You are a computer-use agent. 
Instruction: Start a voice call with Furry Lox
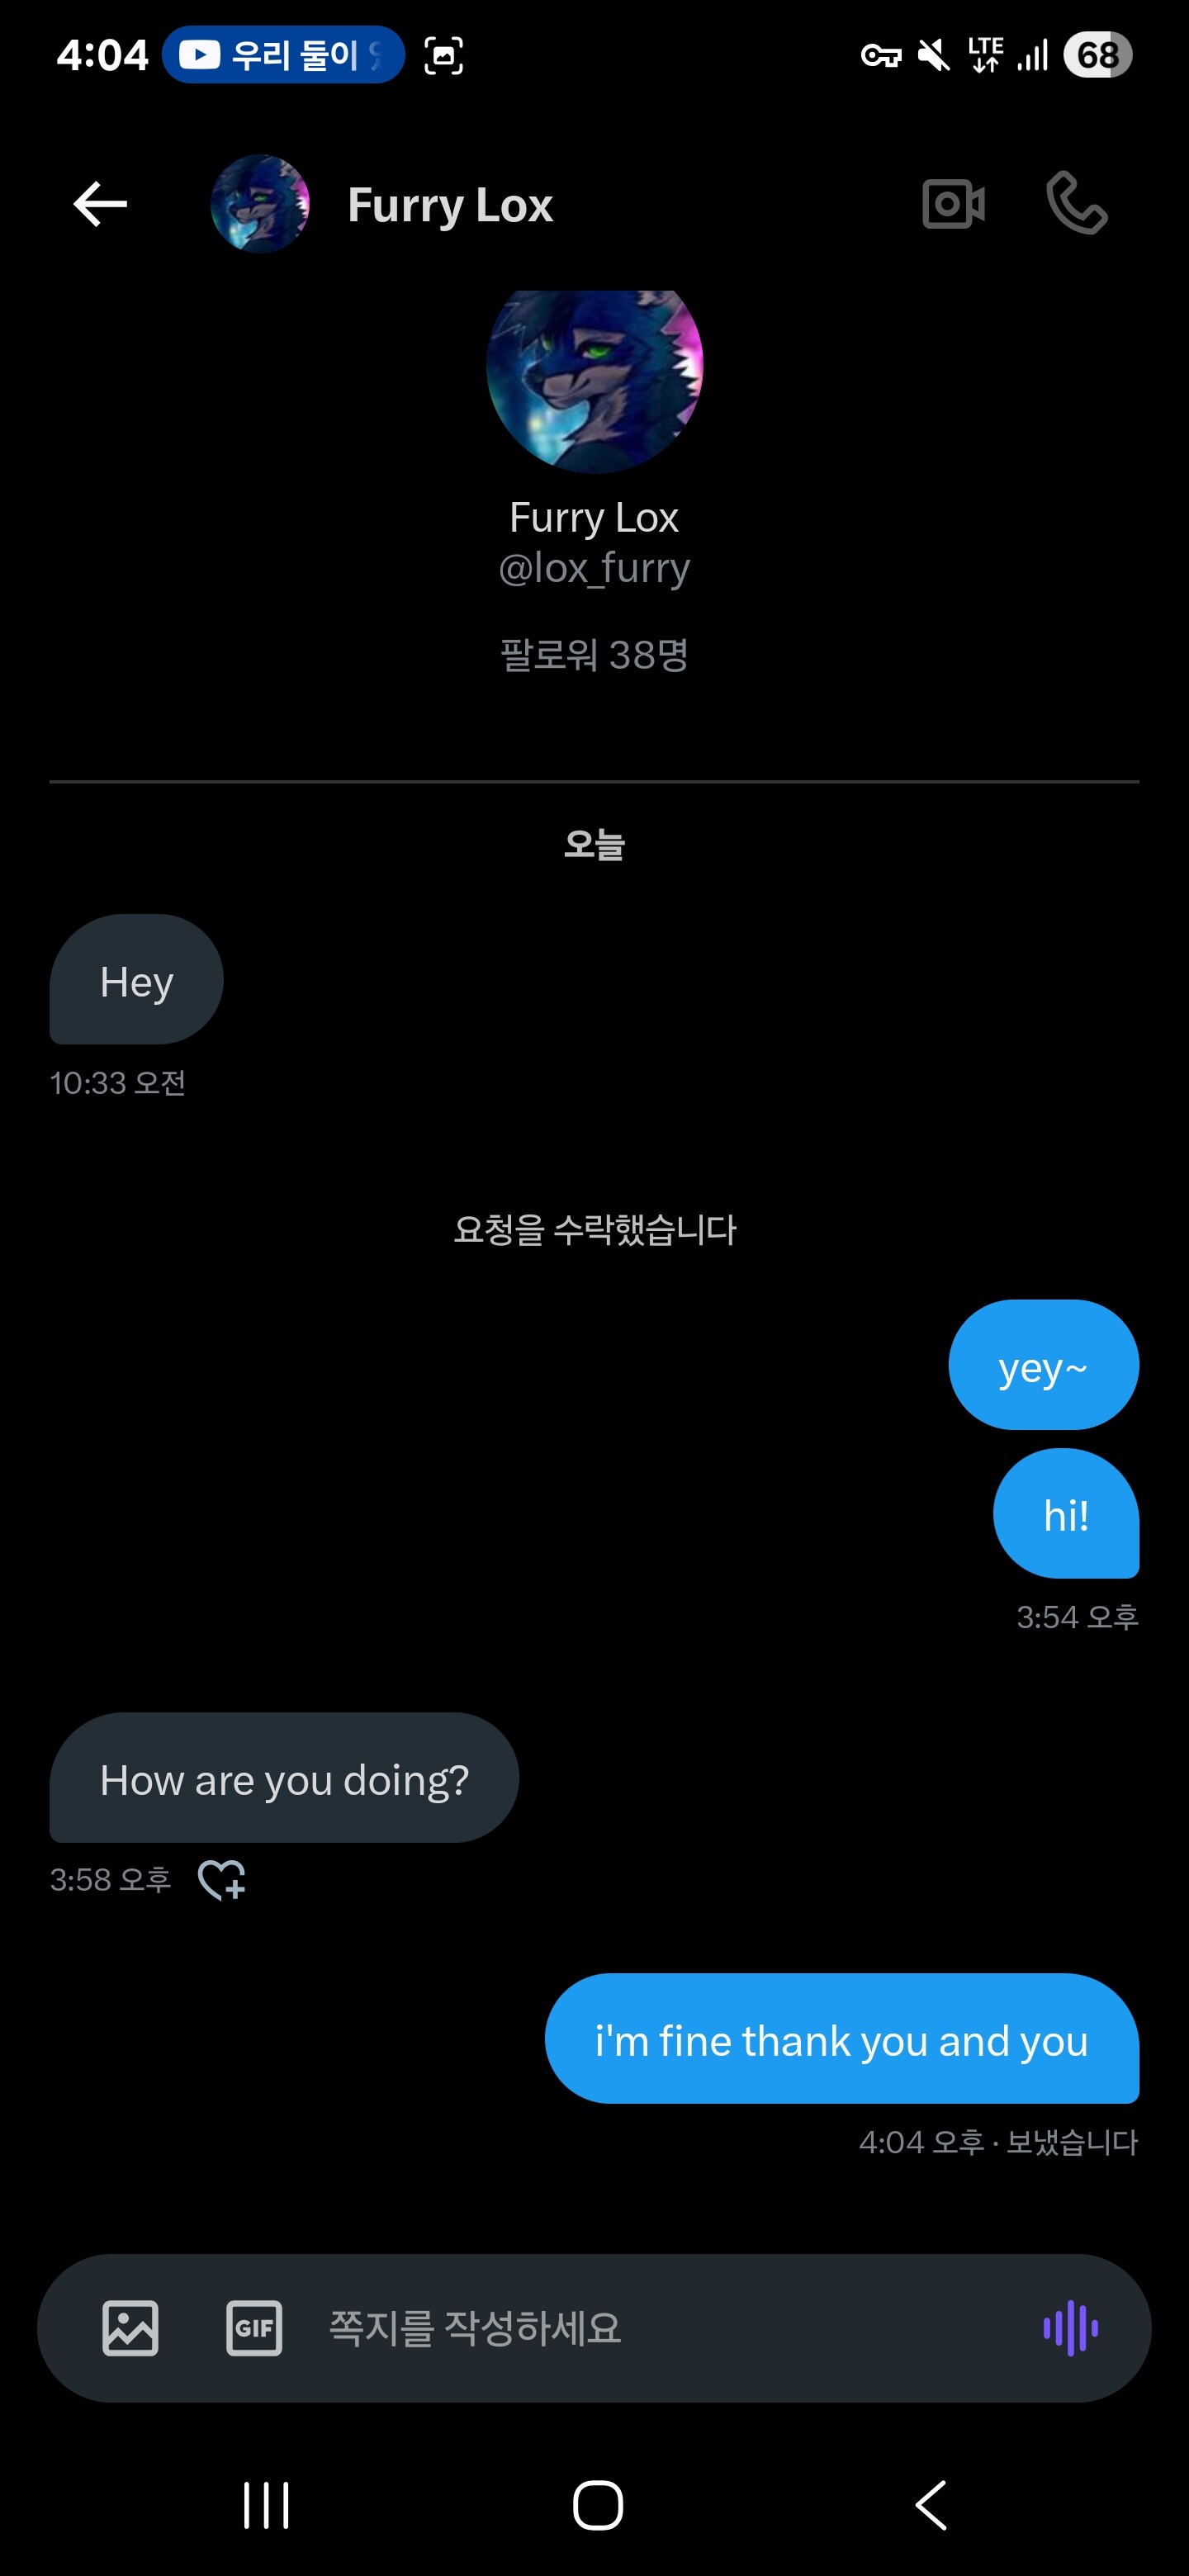click(x=1076, y=204)
